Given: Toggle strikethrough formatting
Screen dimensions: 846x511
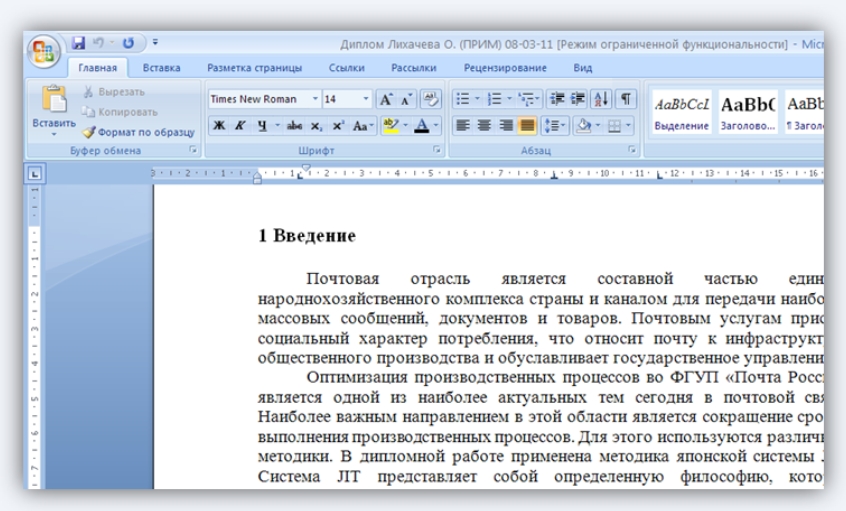Looking at the screenshot, I should 295,126.
